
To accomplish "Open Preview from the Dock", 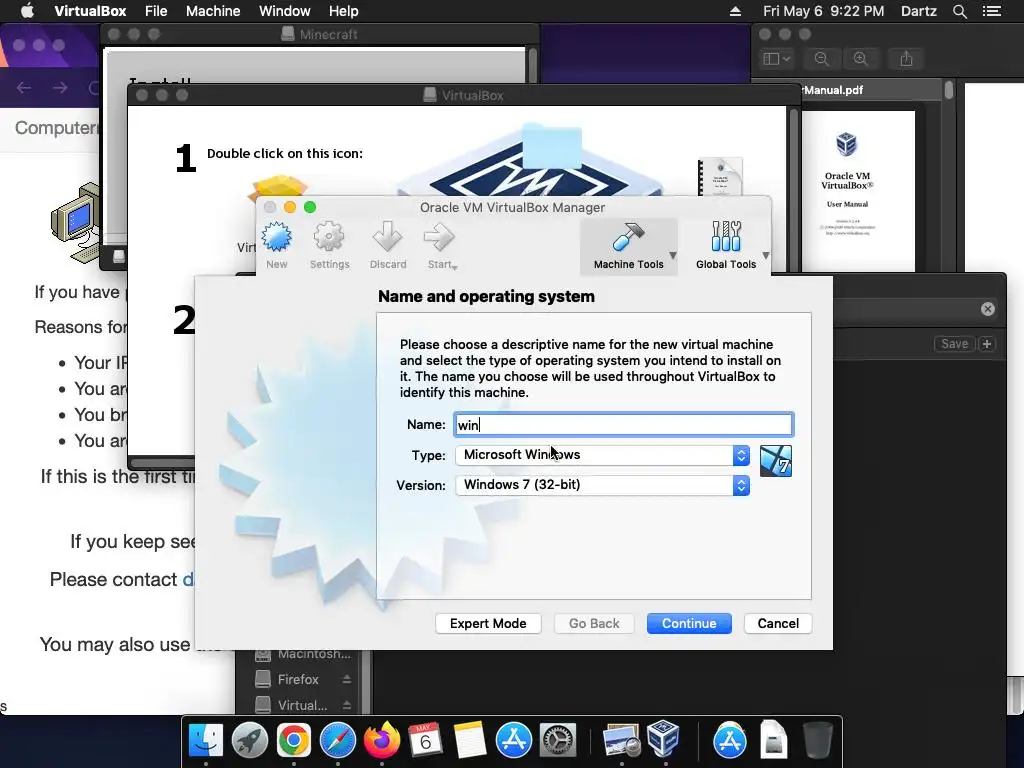I will (x=621, y=741).
